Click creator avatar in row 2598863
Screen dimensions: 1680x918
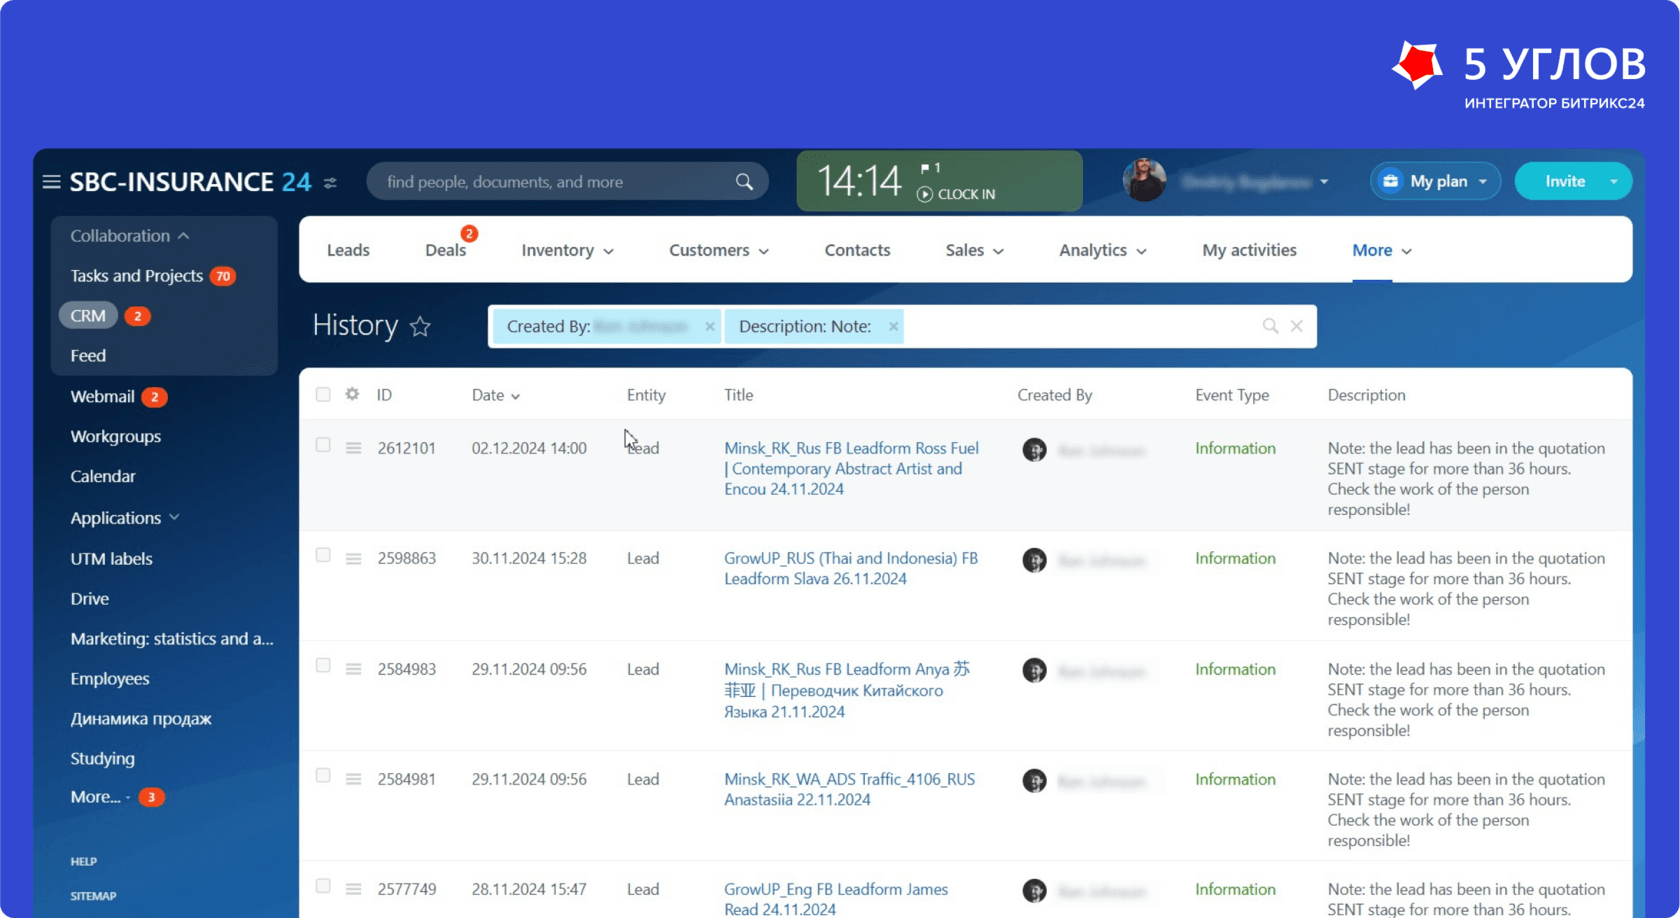tap(1034, 560)
